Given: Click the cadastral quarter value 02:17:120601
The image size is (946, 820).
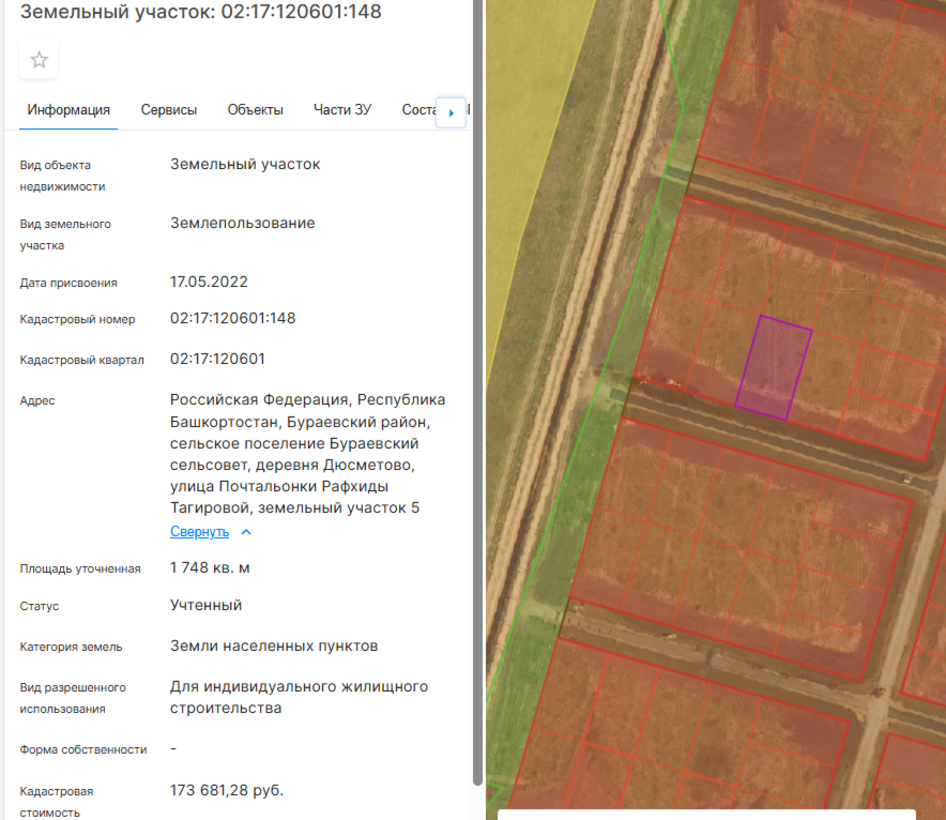Looking at the screenshot, I should point(217,359).
